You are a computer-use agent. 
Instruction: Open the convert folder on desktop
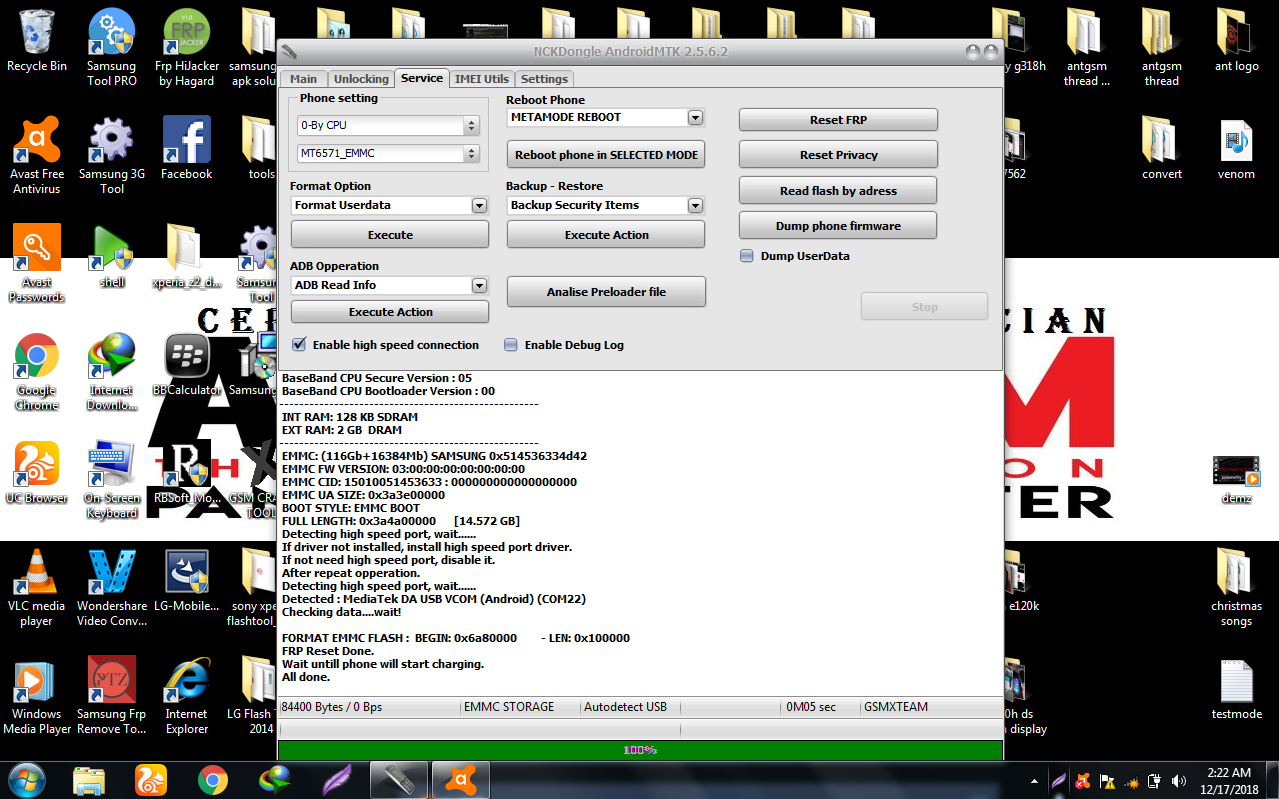[x=1161, y=148]
